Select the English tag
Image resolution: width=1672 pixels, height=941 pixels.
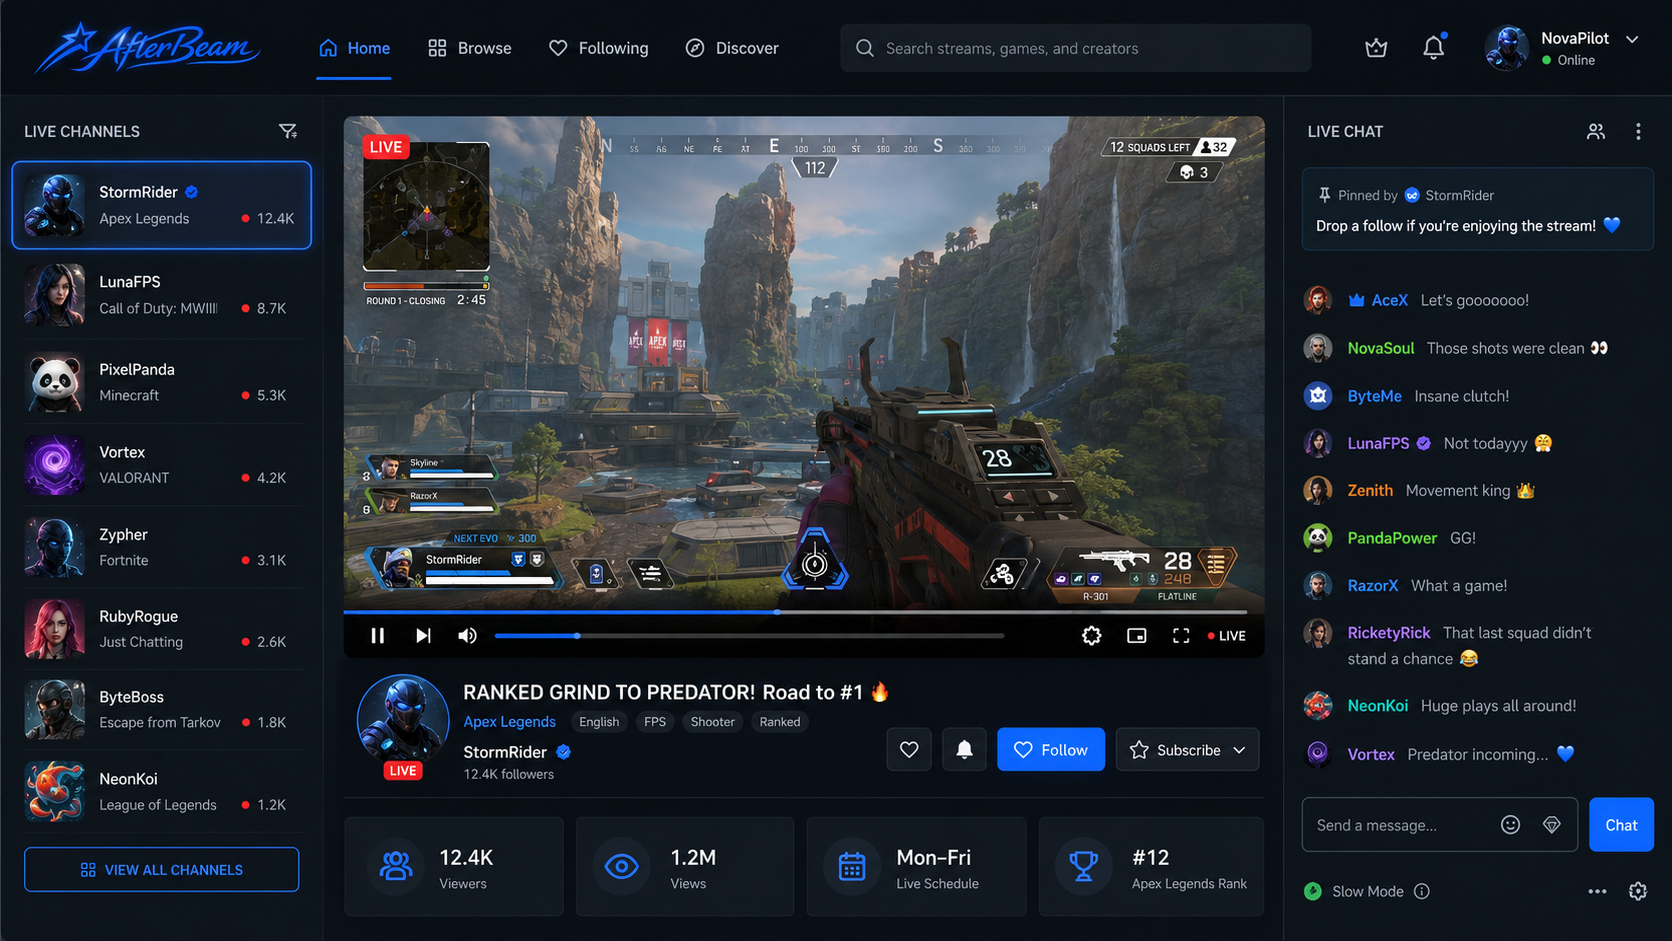(x=599, y=722)
